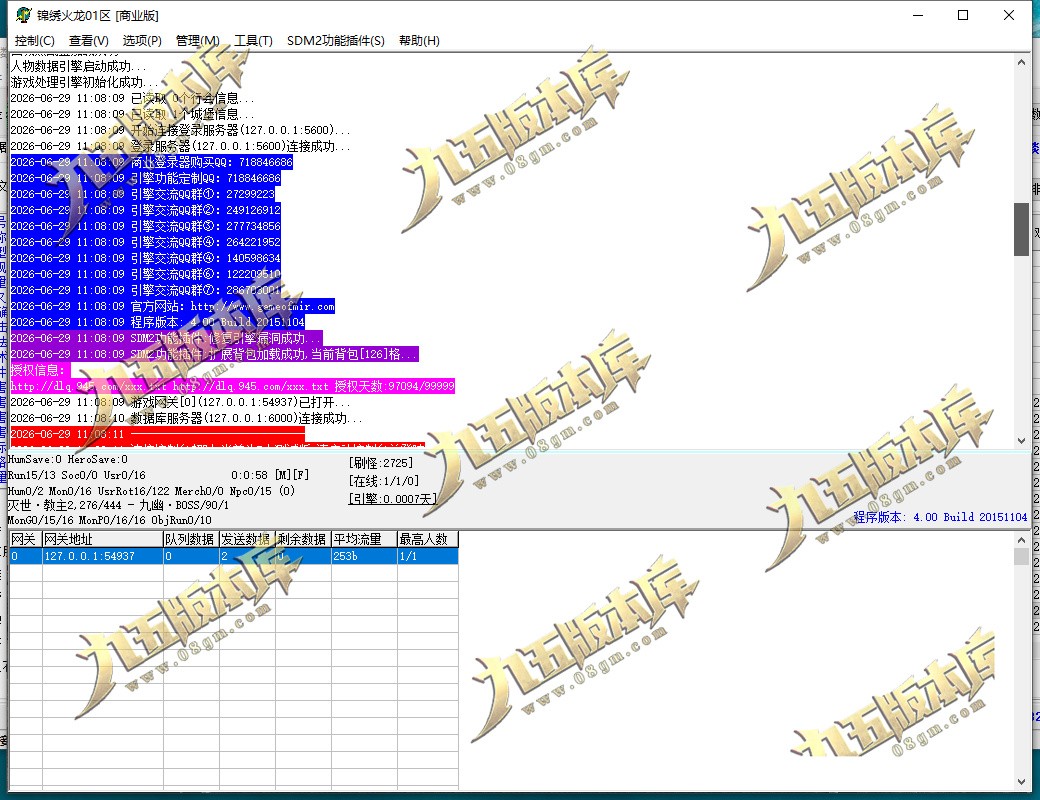1040x800 pixels.
Task: Click the HumSave:0 HeroSave:0 status line
Action: point(68,459)
